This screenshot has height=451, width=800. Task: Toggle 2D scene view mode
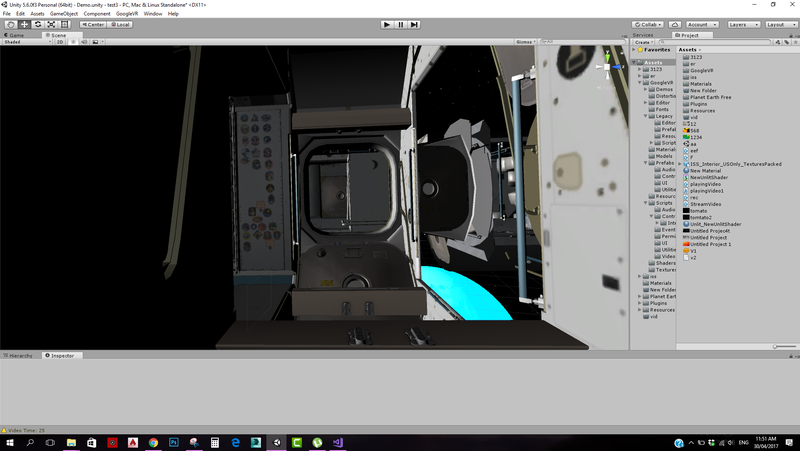tap(60, 42)
